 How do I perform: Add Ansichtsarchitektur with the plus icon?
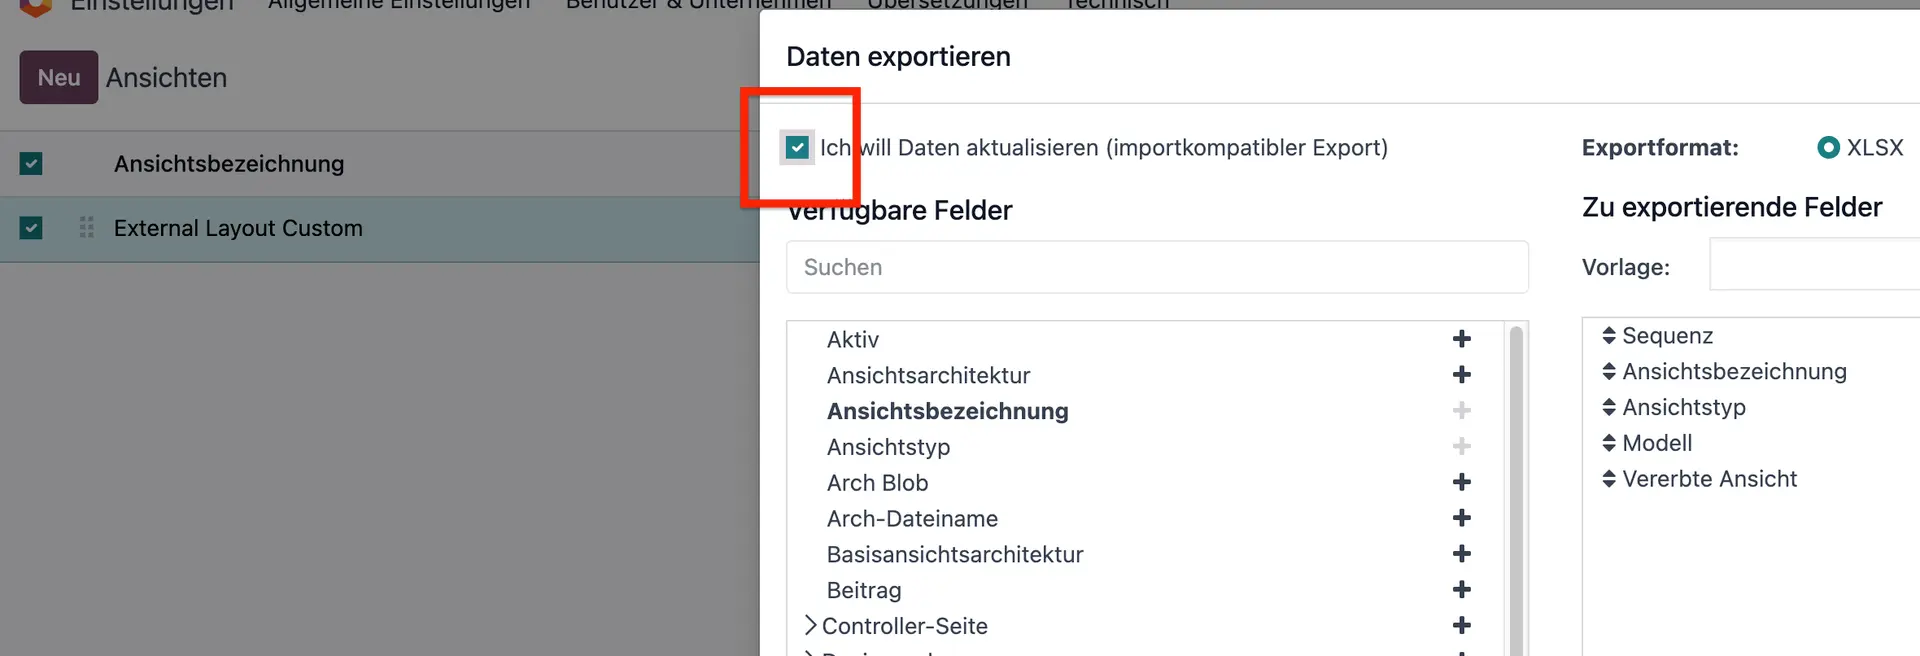click(x=1461, y=374)
